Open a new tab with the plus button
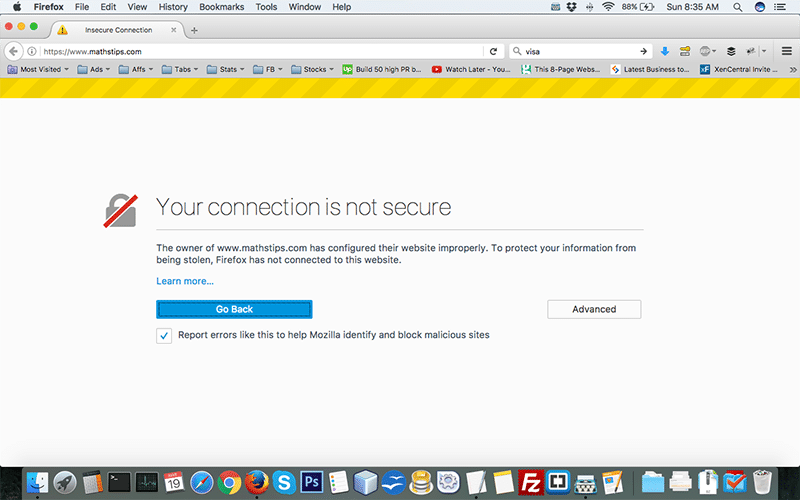Screen dimensions: 800x500 (x=194, y=31)
